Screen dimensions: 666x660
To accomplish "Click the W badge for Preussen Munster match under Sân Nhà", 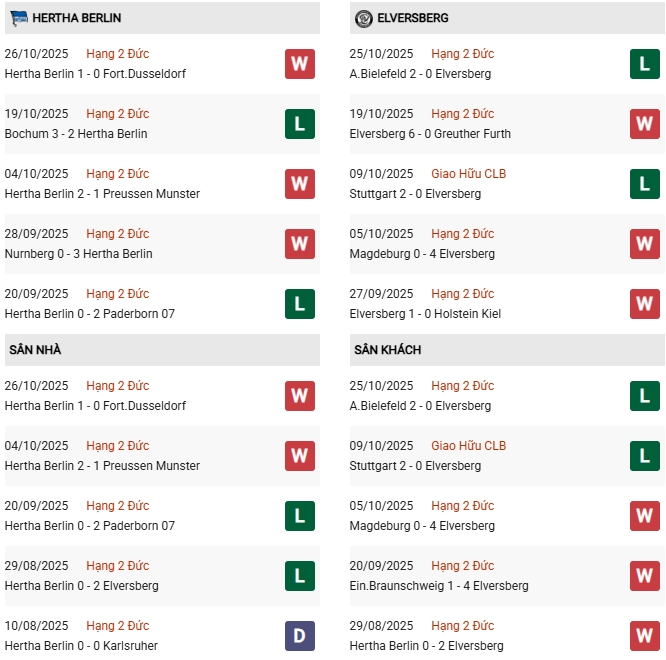I will (299, 456).
